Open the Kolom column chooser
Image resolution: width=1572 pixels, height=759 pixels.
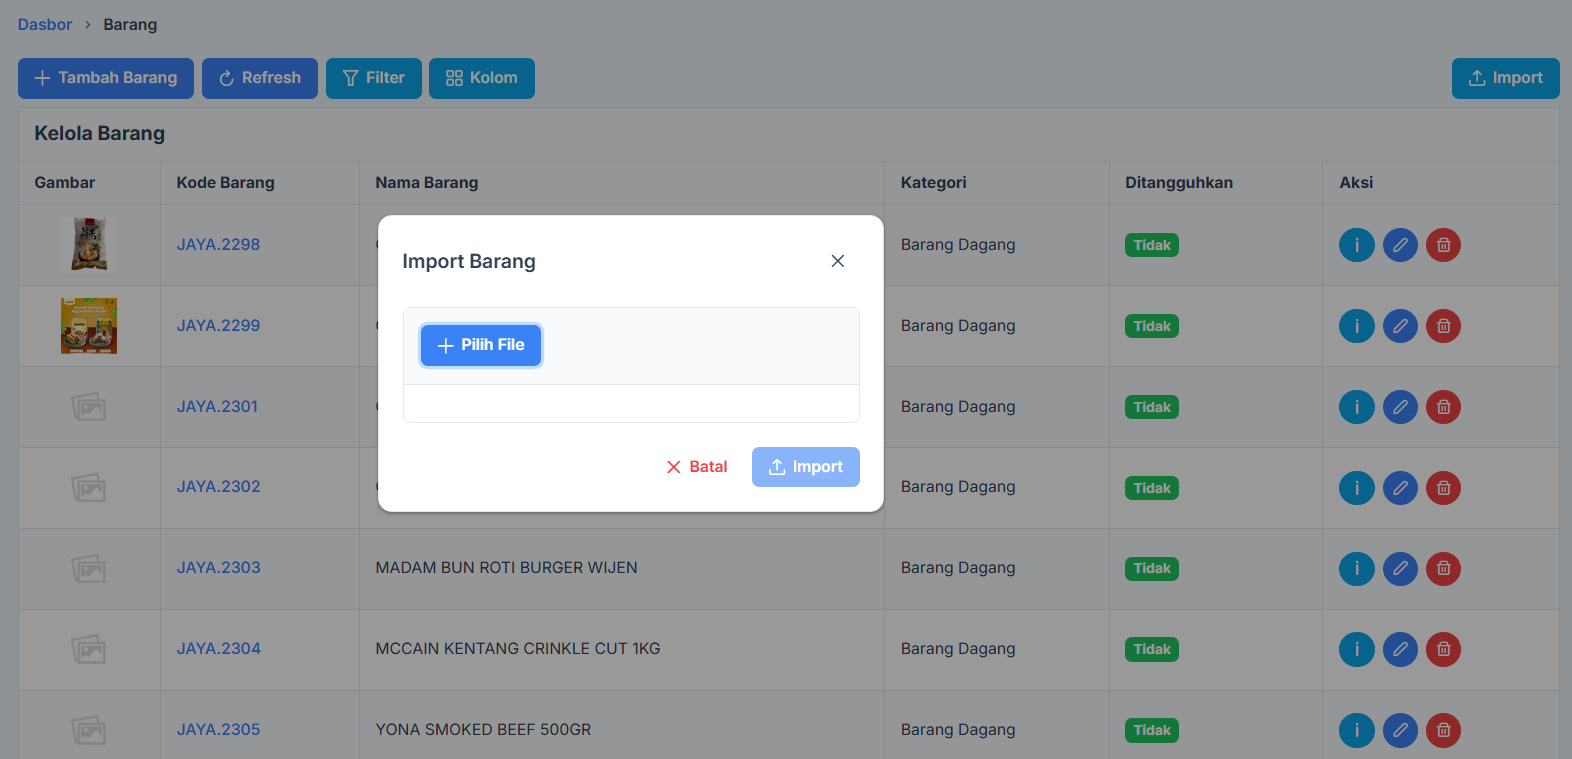click(x=482, y=78)
